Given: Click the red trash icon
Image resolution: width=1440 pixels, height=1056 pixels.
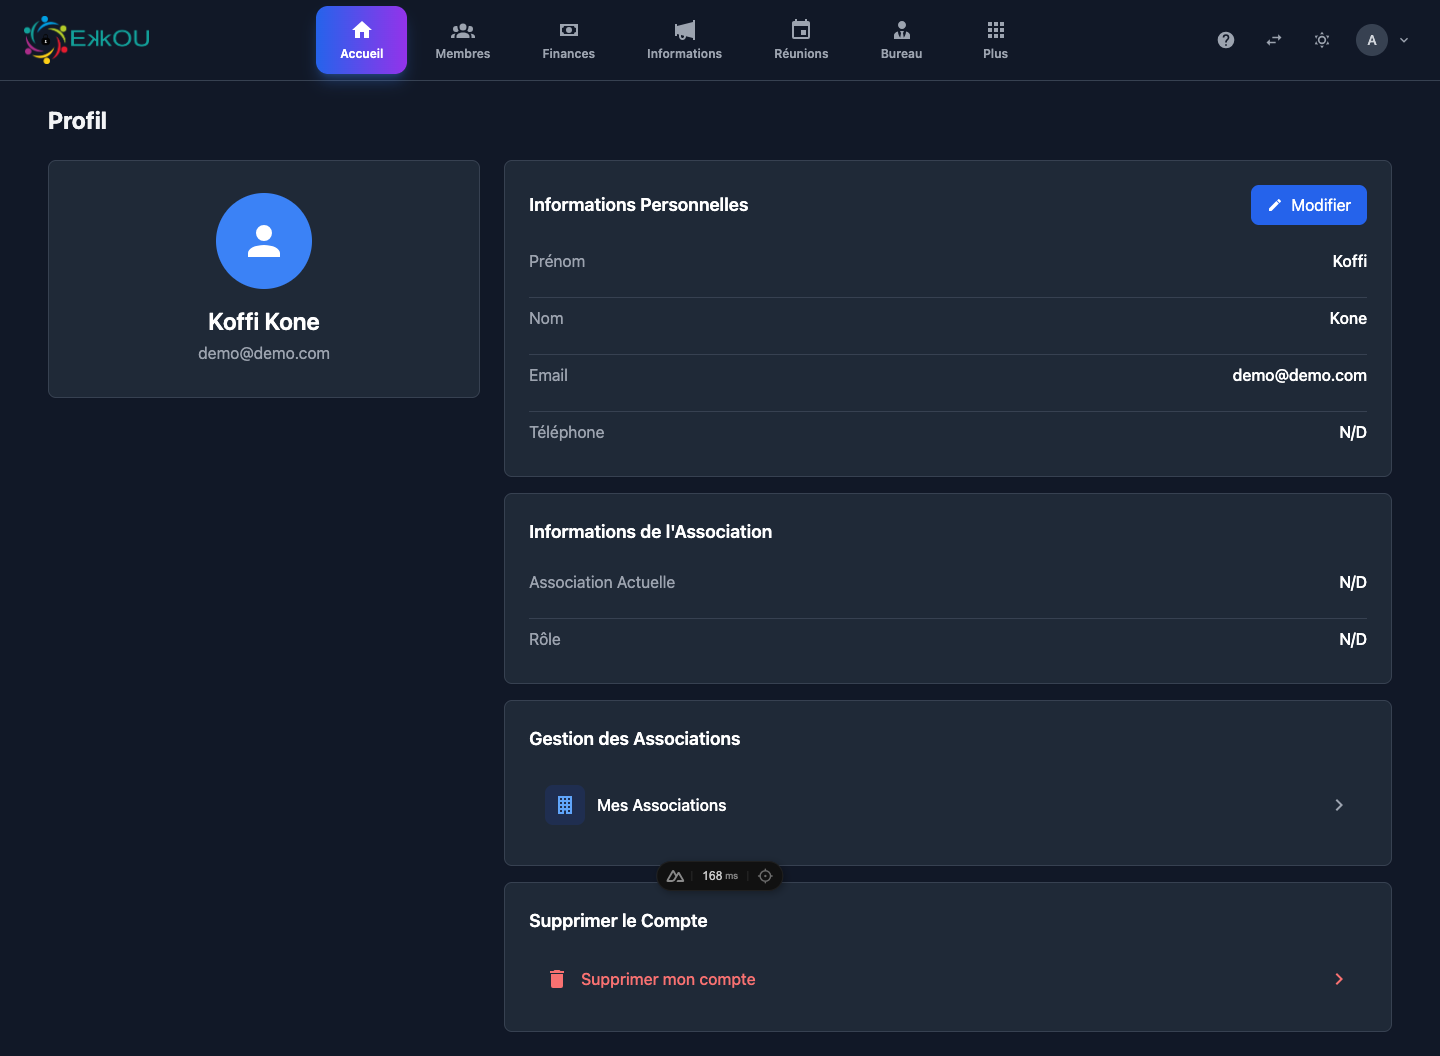Looking at the screenshot, I should click(x=557, y=979).
